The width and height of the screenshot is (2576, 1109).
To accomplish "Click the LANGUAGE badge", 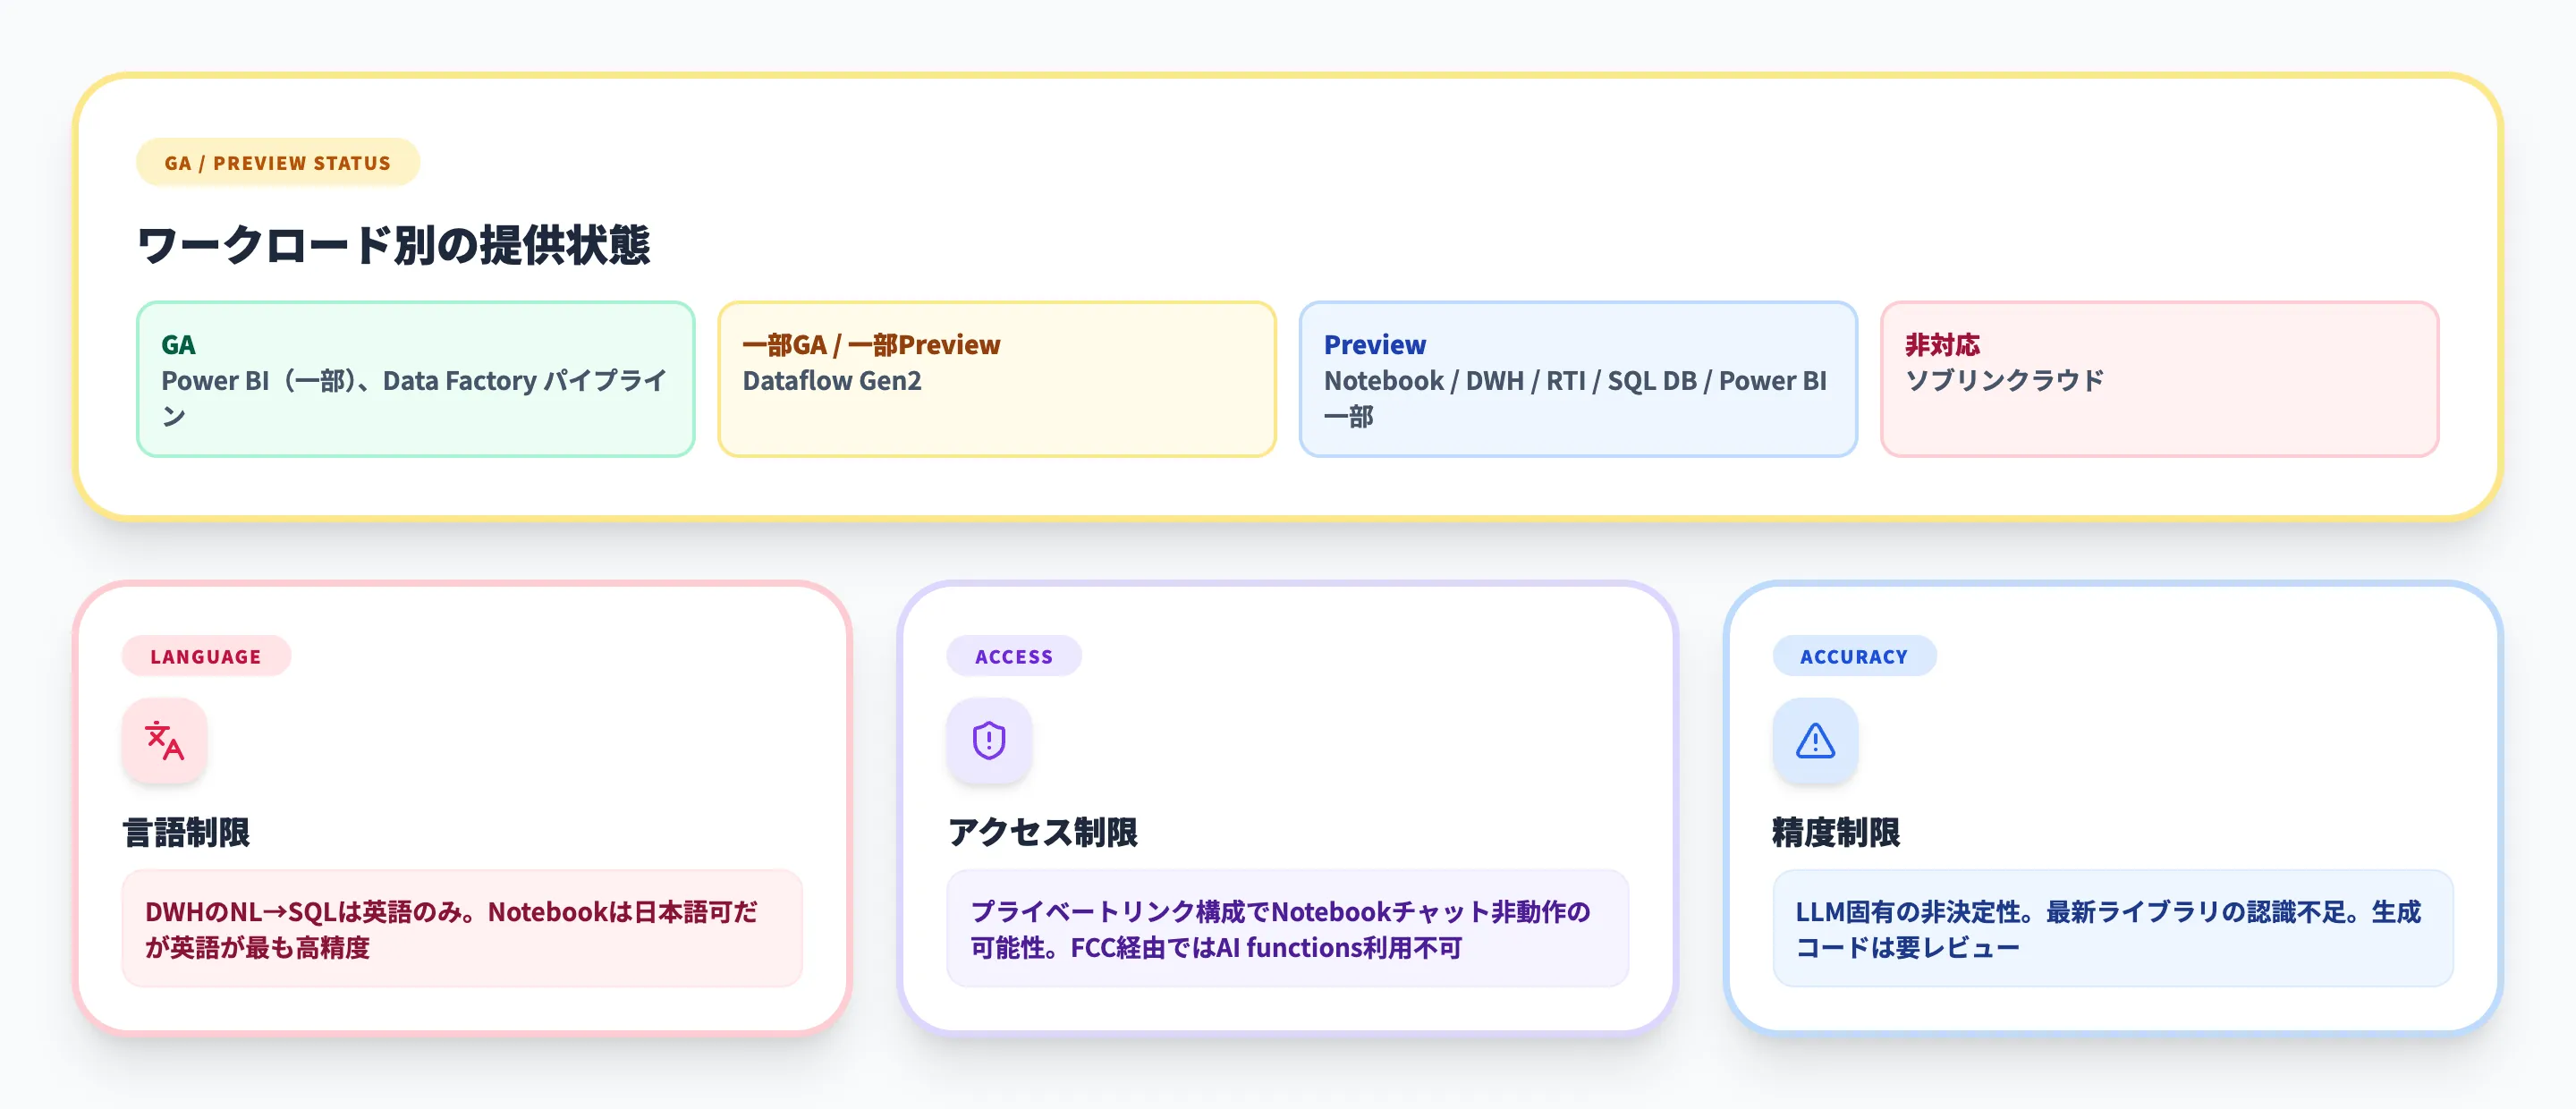I will 205,656.
